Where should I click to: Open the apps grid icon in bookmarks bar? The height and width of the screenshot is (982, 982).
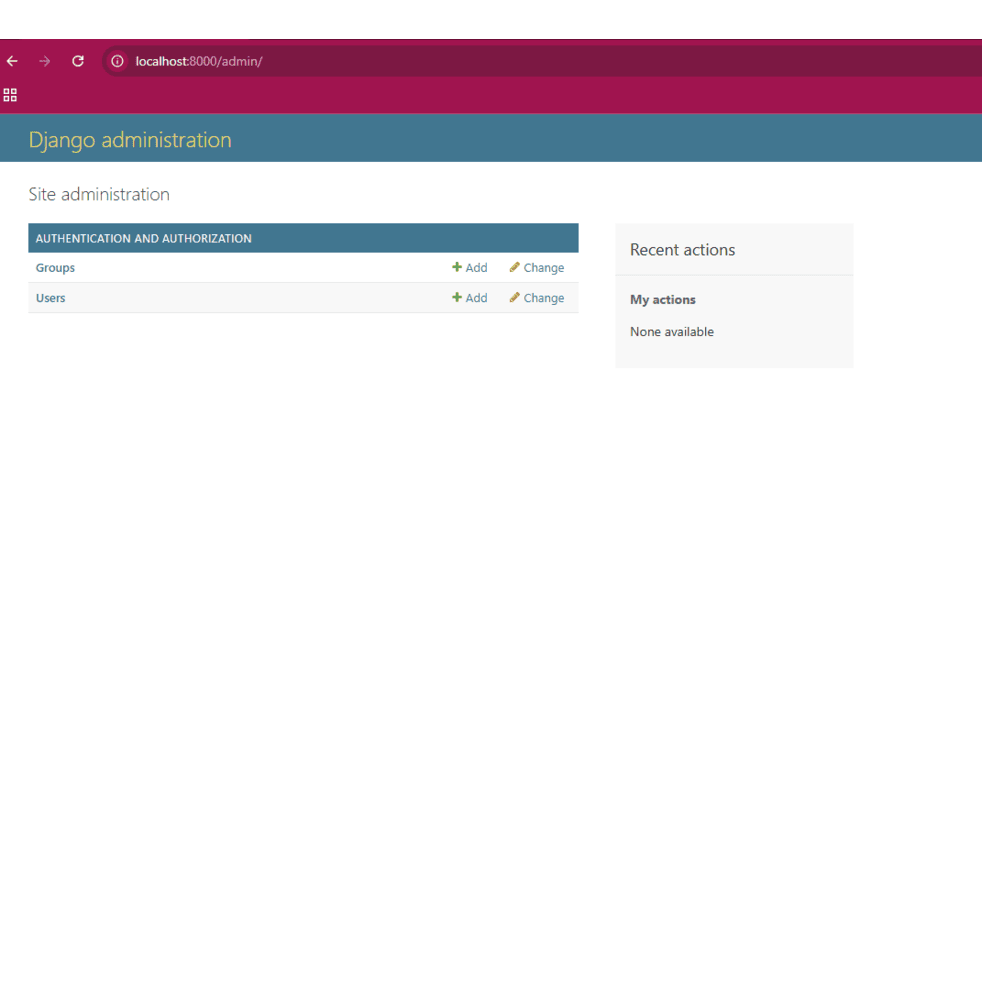(10, 95)
